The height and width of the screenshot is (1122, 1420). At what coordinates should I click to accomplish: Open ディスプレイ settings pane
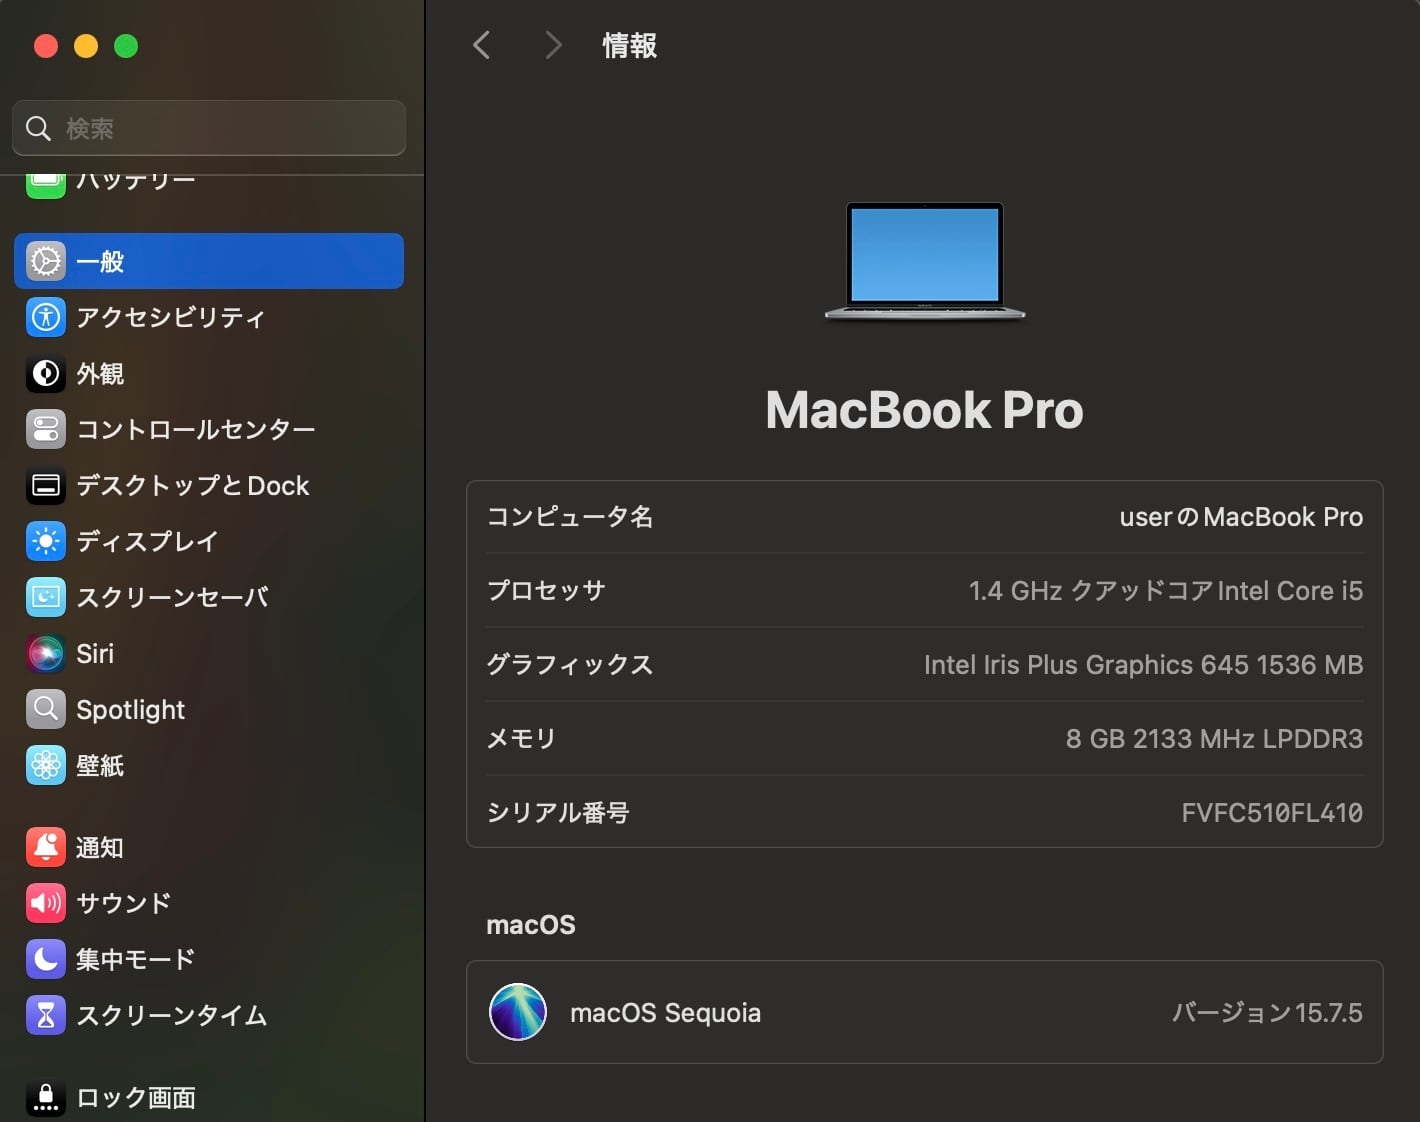pos(209,541)
